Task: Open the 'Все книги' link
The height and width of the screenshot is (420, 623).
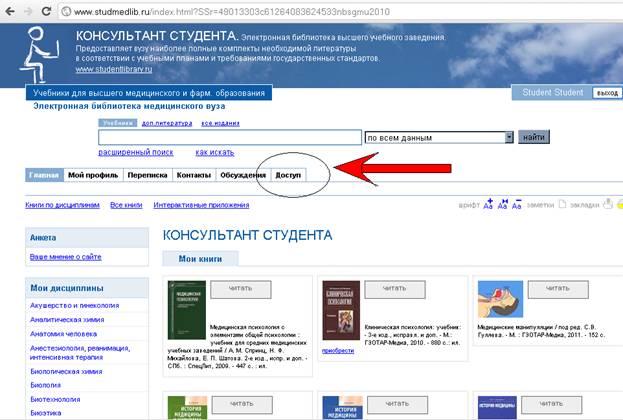Action: click(x=126, y=205)
